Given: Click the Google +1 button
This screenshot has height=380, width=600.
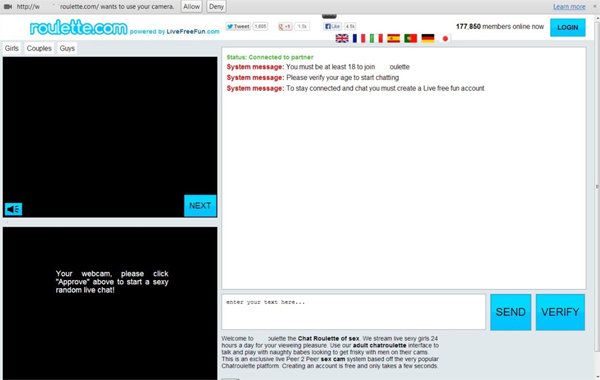Looking at the screenshot, I should [x=285, y=26].
